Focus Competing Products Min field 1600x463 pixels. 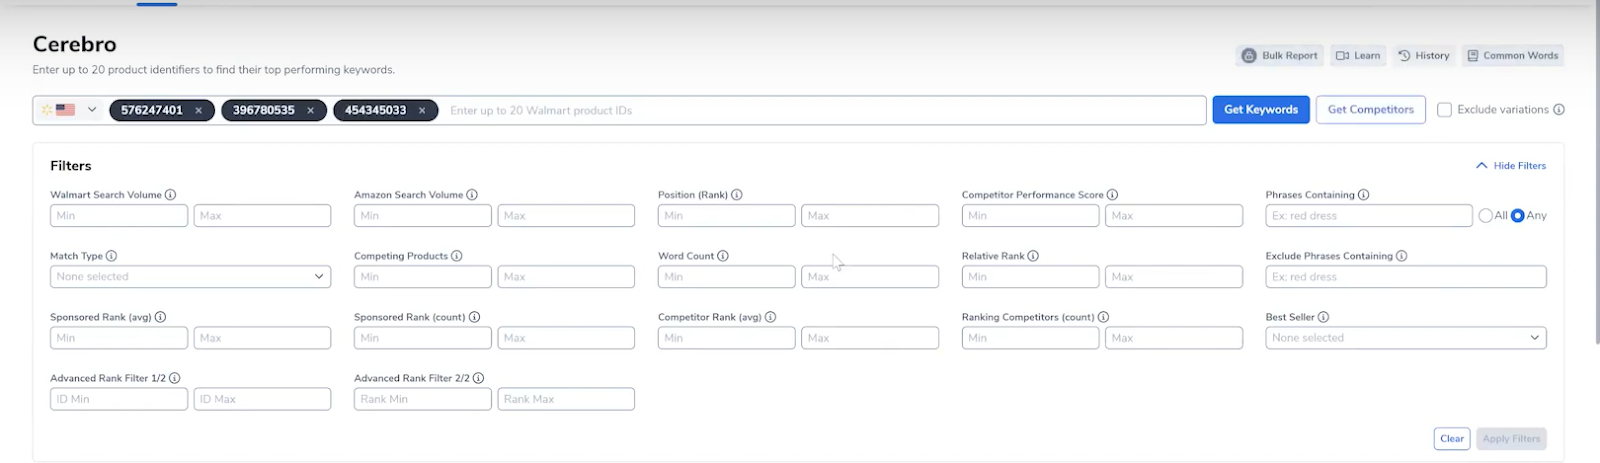click(x=423, y=277)
